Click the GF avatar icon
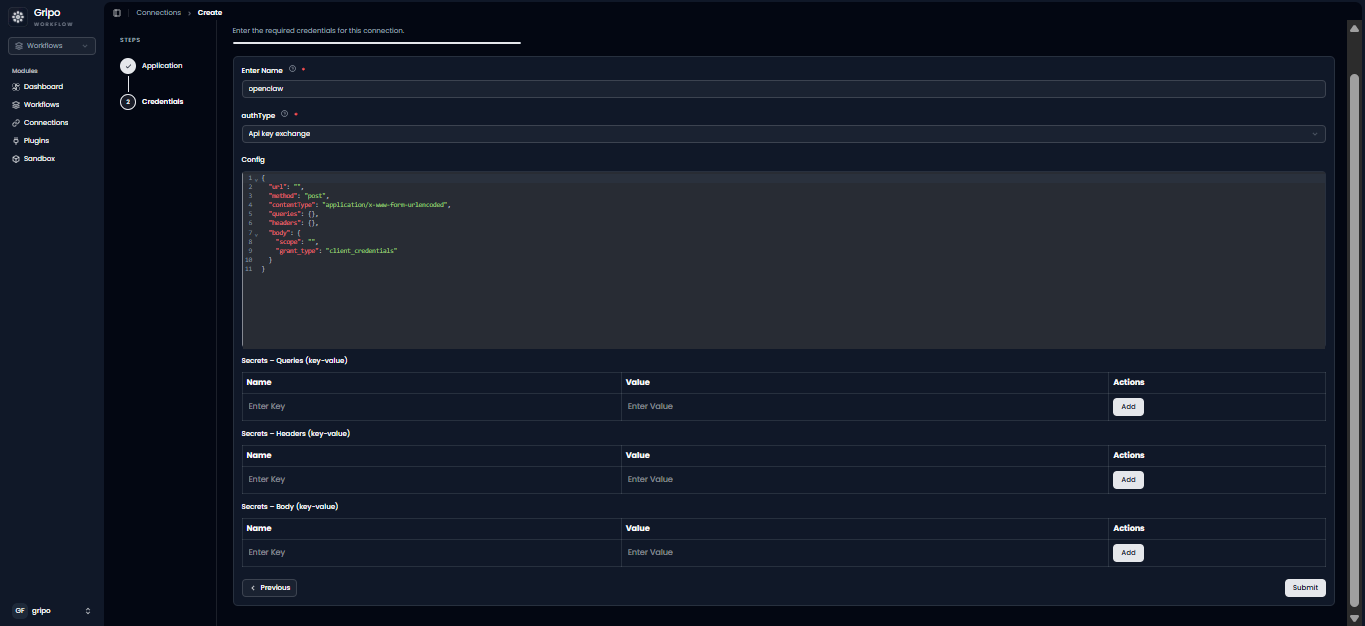1365x626 pixels. (x=20, y=610)
